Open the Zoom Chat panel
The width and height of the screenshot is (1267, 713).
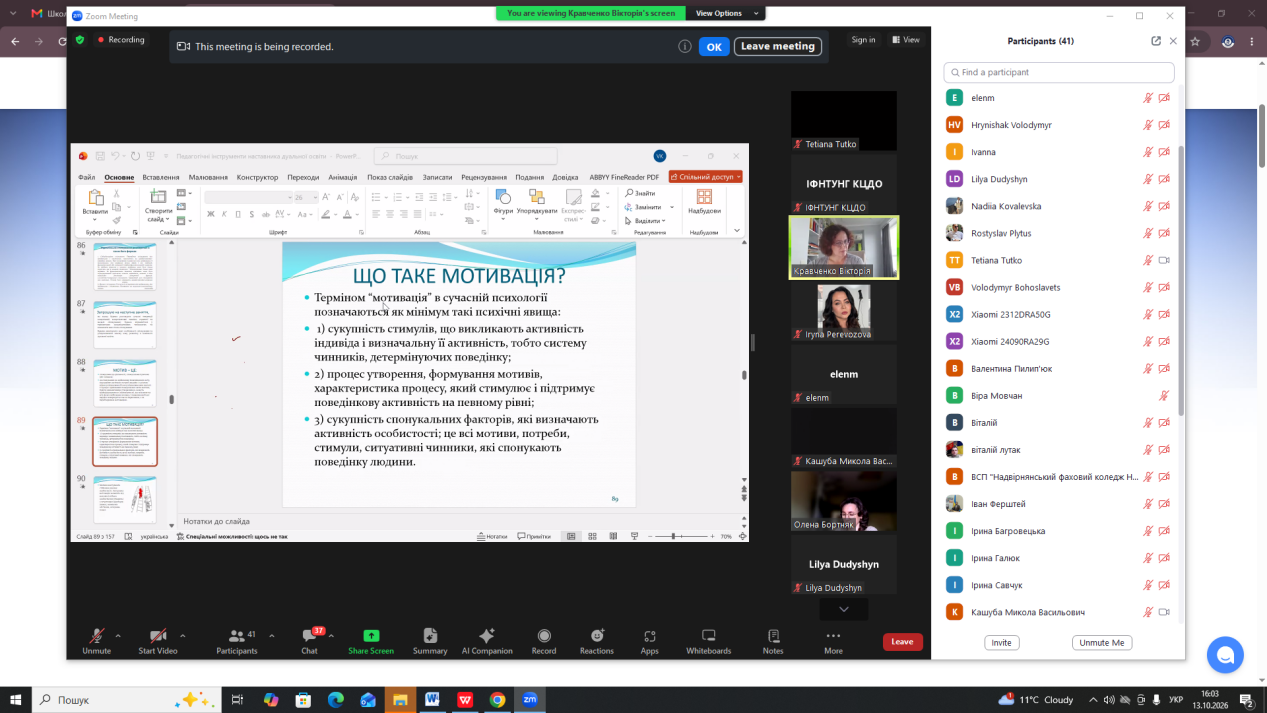[309, 640]
